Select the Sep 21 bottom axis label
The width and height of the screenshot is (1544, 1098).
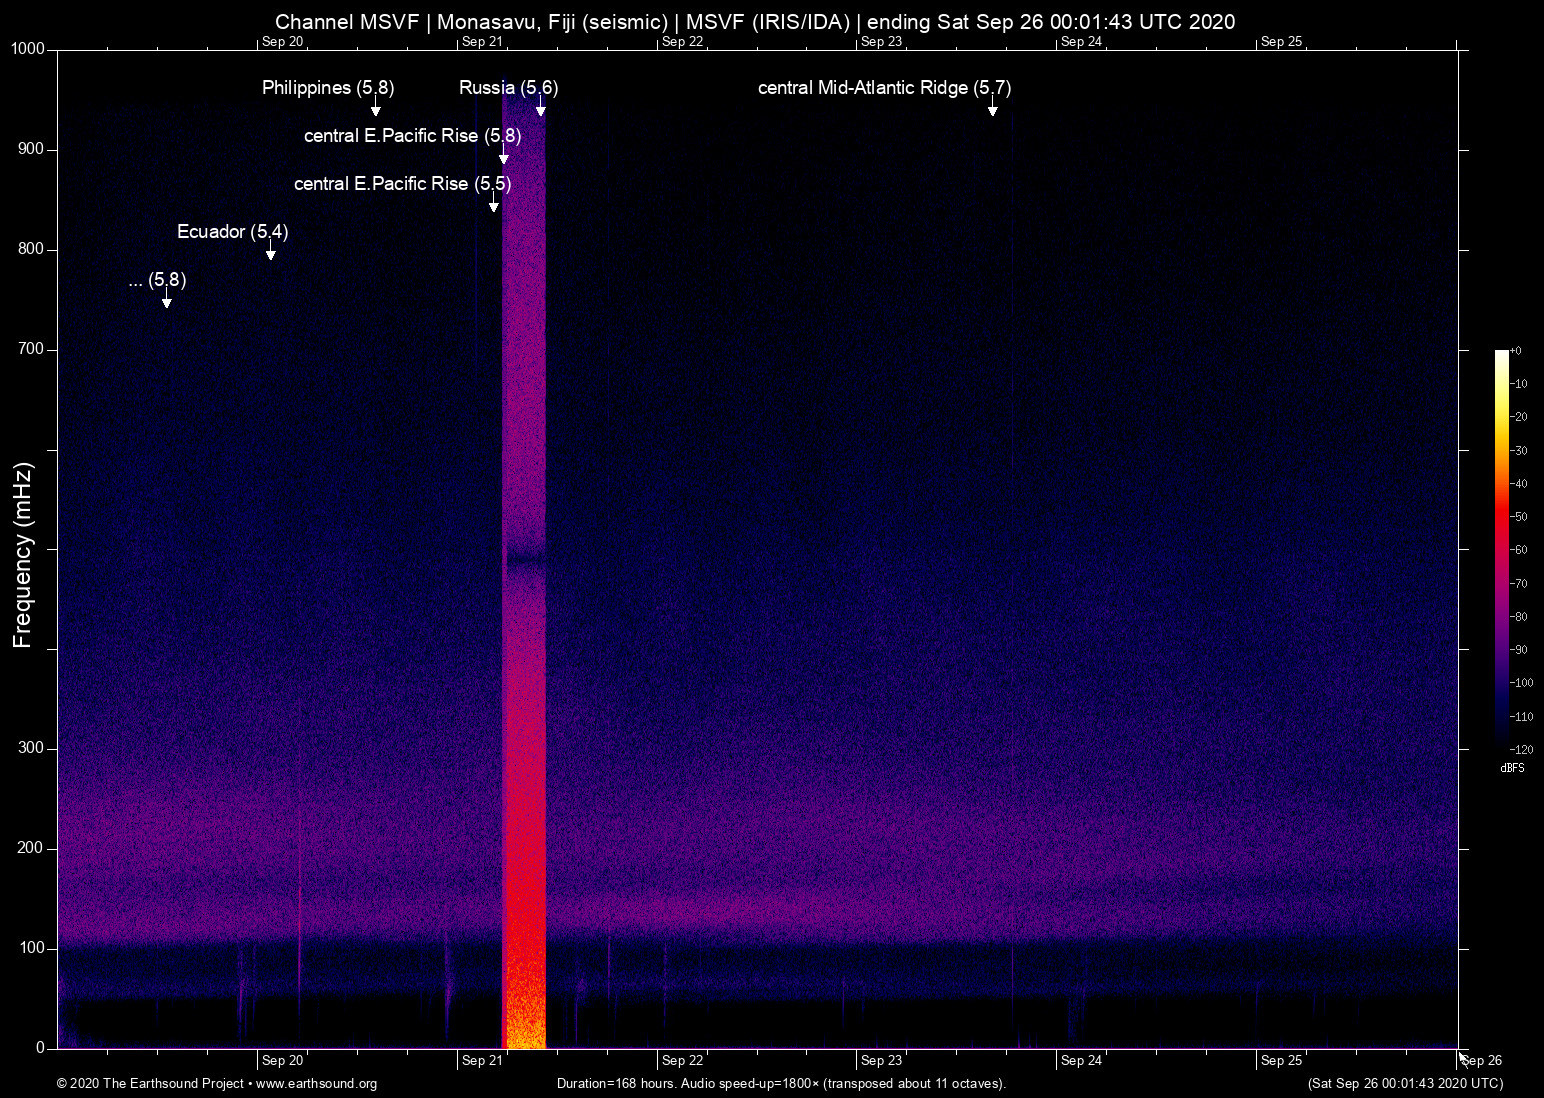pos(483,1060)
